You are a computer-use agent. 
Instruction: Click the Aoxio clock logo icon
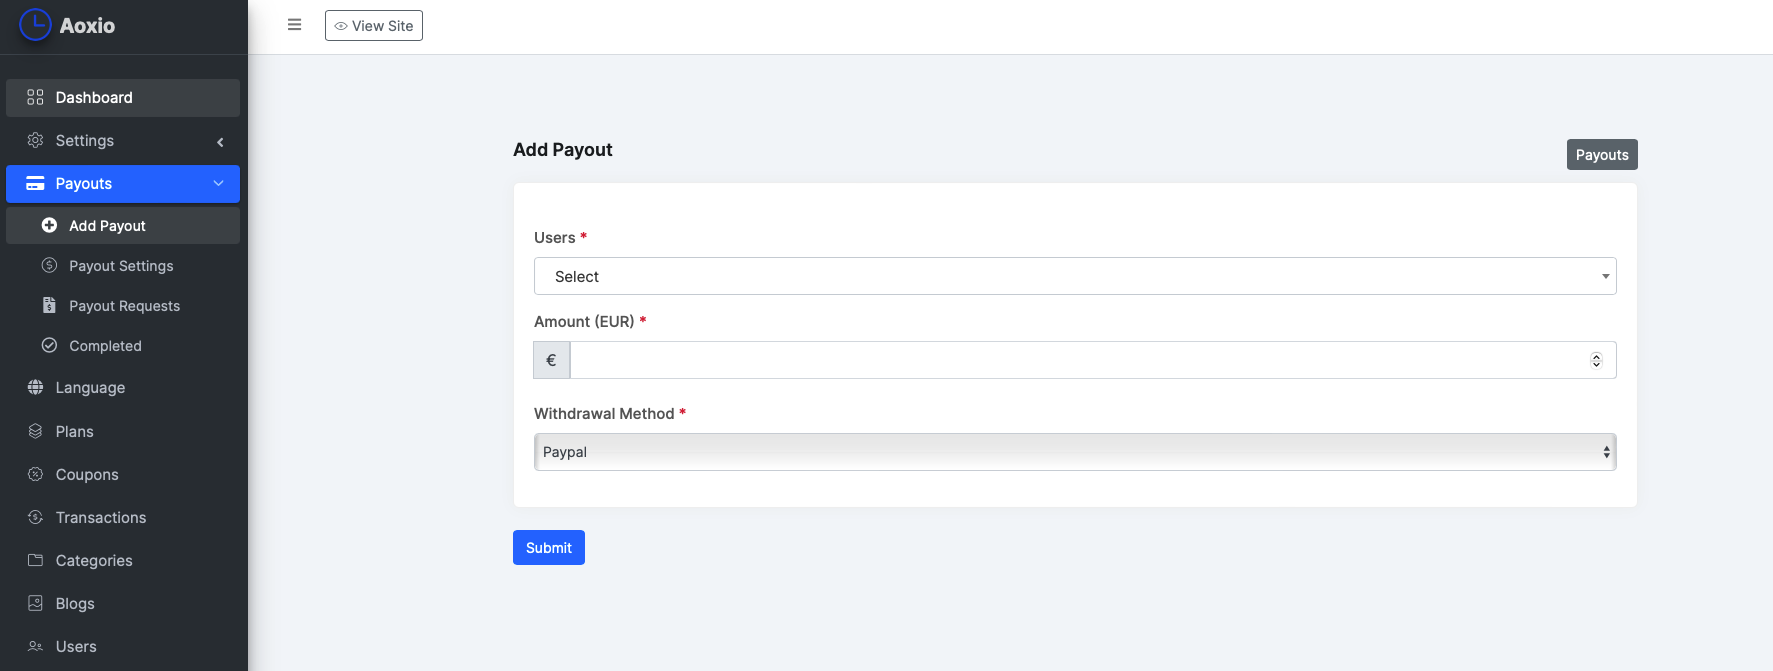tap(35, 25)
